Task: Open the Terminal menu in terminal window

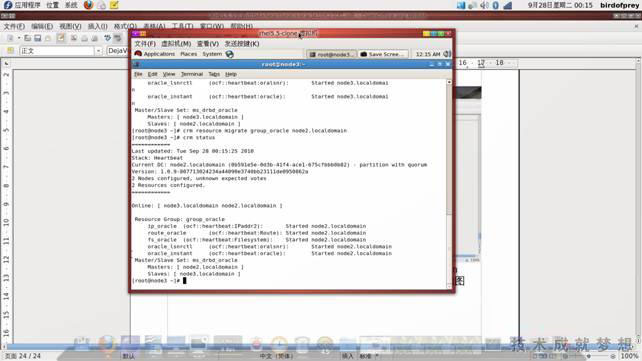Action: pos(192,74)
